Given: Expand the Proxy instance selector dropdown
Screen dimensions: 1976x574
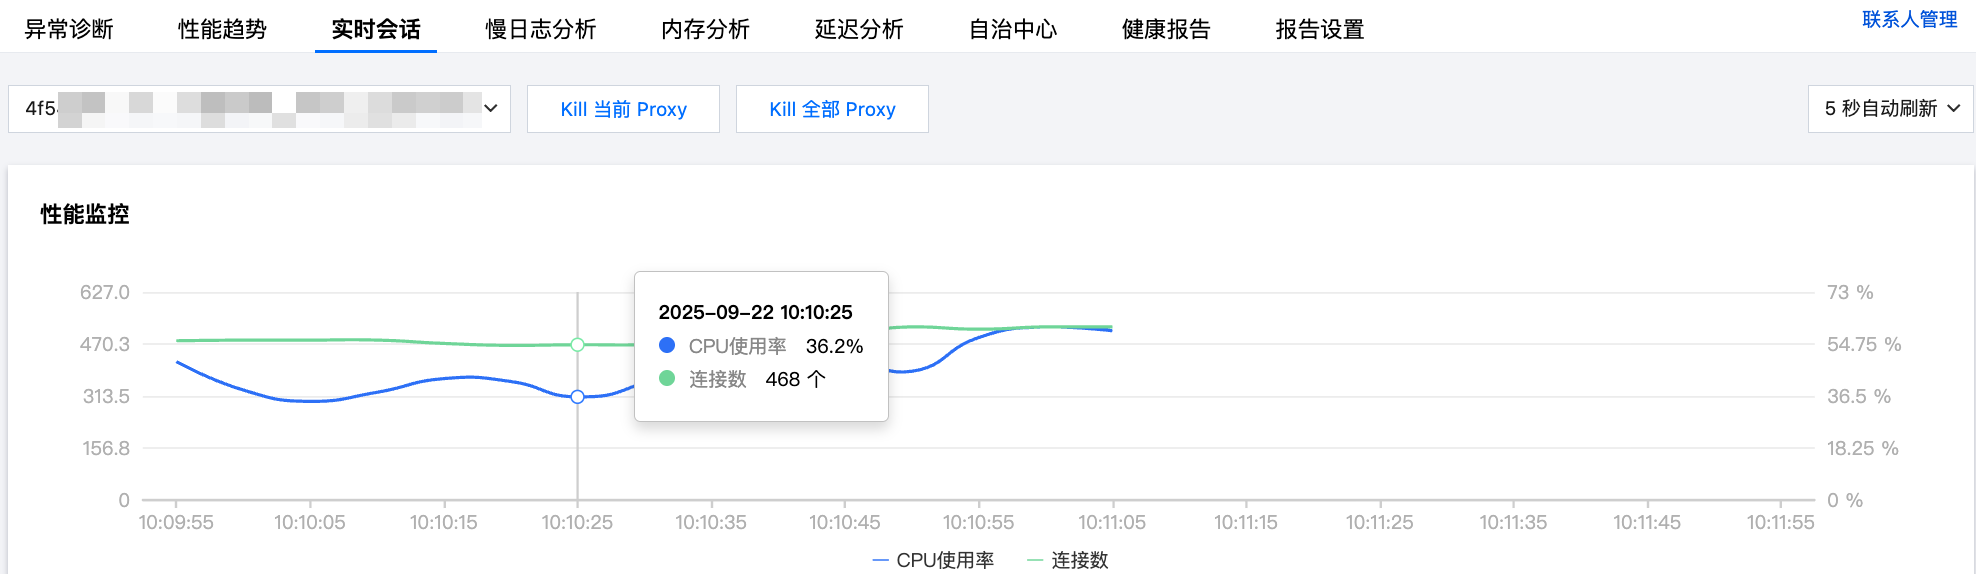Looking at the screenshot, I should coord(259,108).
